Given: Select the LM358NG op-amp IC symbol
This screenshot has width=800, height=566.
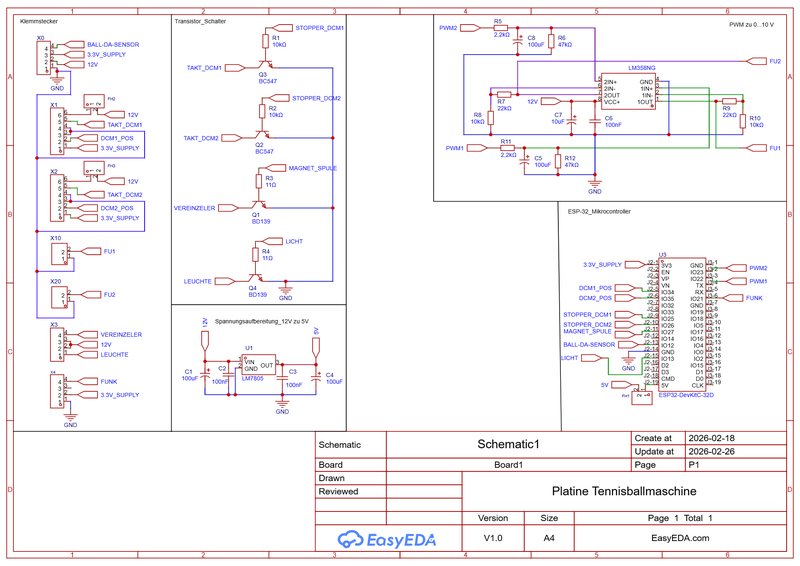Looking at the screenshot, I should click(x=628, y=91).
